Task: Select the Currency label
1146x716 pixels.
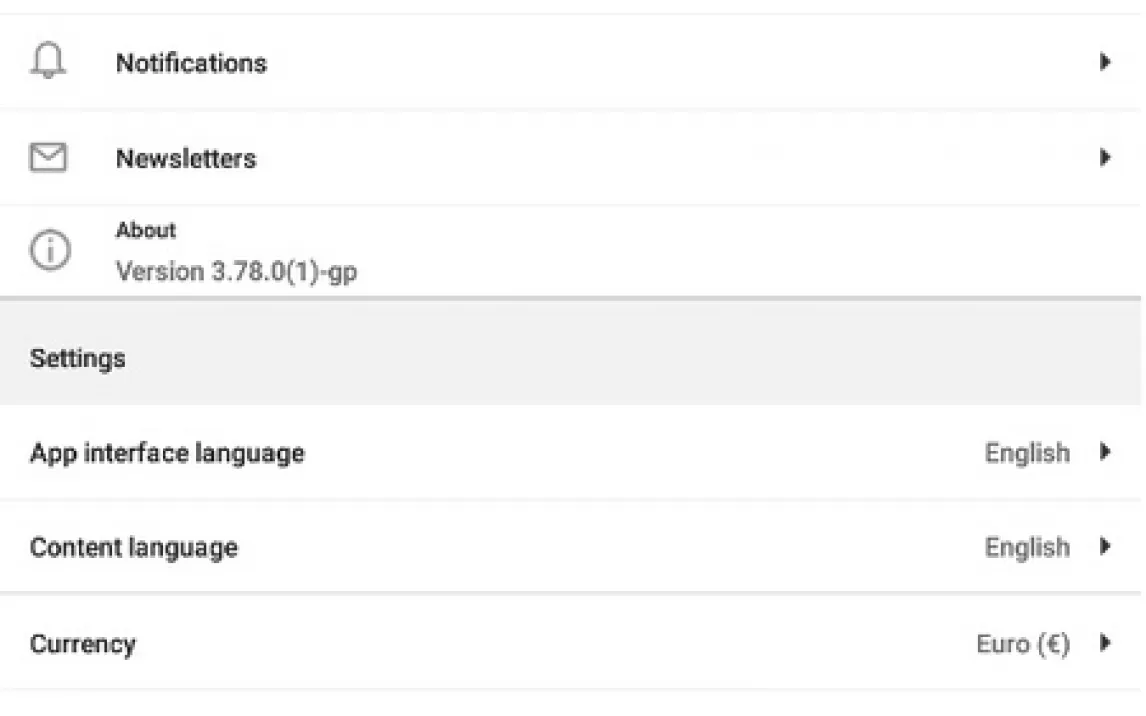Action: (82, 644)
